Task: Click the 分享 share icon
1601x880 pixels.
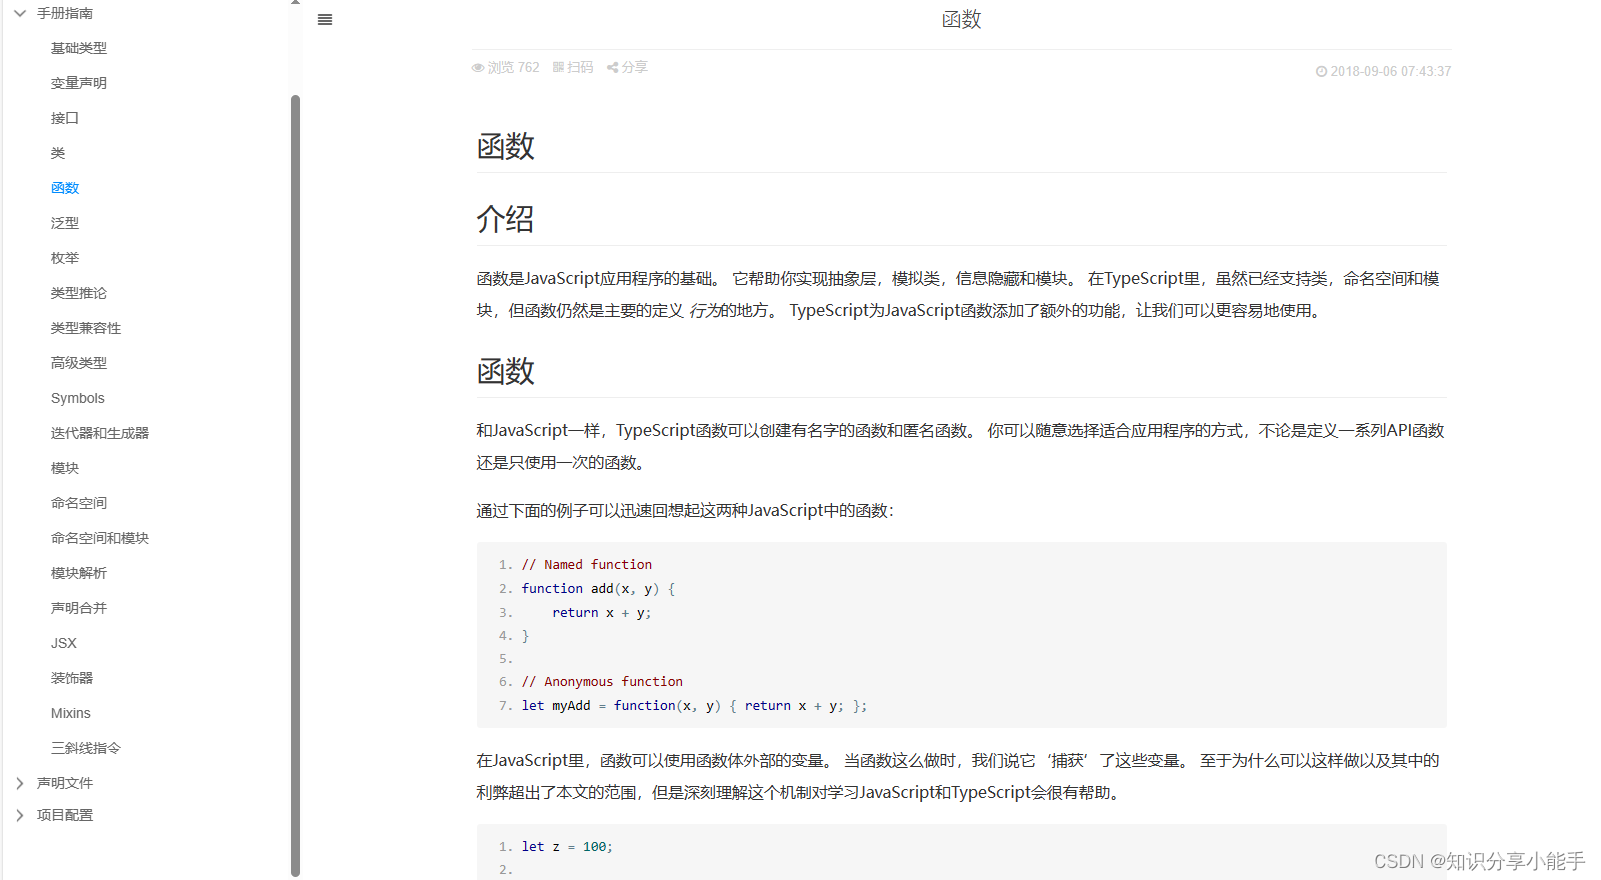Action: 612,68
